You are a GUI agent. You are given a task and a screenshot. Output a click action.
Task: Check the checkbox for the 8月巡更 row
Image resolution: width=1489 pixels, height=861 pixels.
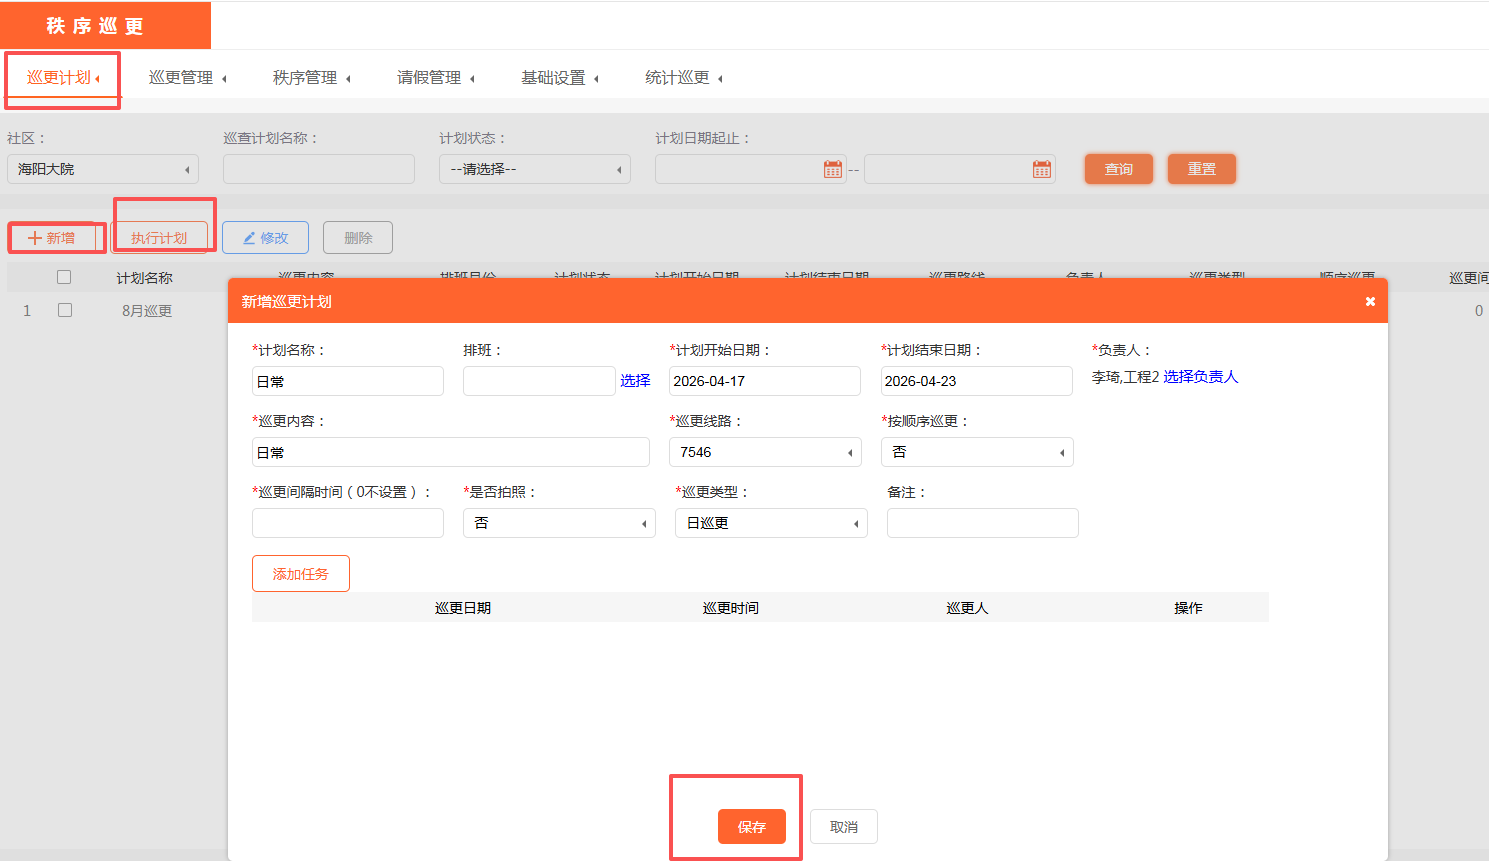click(64, 310)
